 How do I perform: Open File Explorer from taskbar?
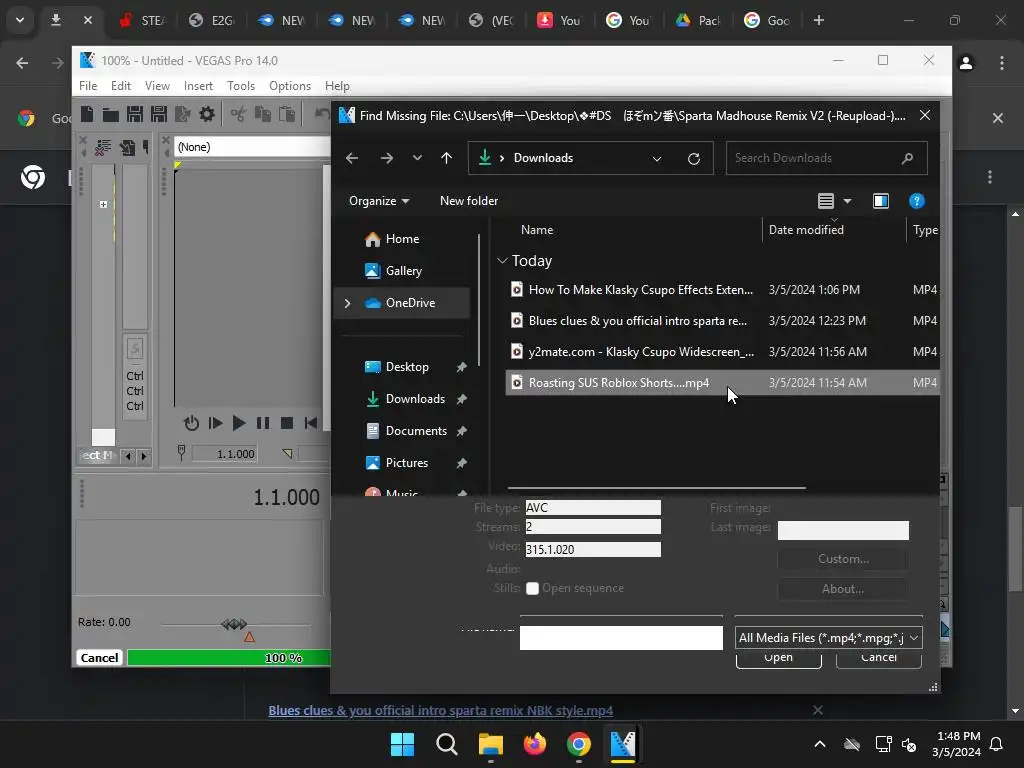point(490,744)
